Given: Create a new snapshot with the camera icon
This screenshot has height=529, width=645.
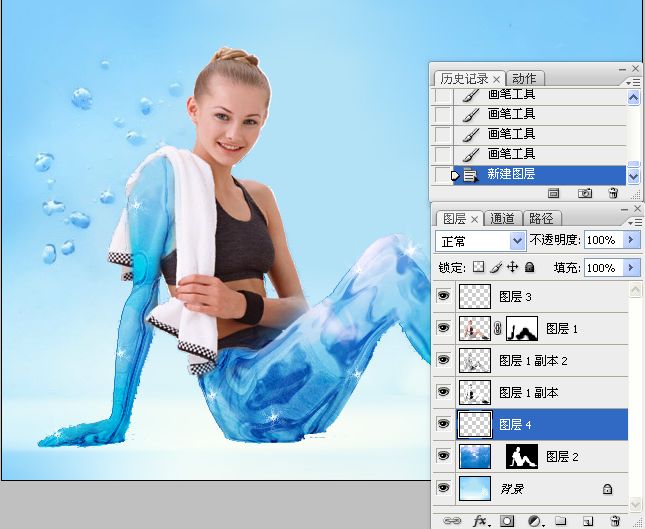Looking at the screenshot, I should pyautogui.click(x=585, y=192).
